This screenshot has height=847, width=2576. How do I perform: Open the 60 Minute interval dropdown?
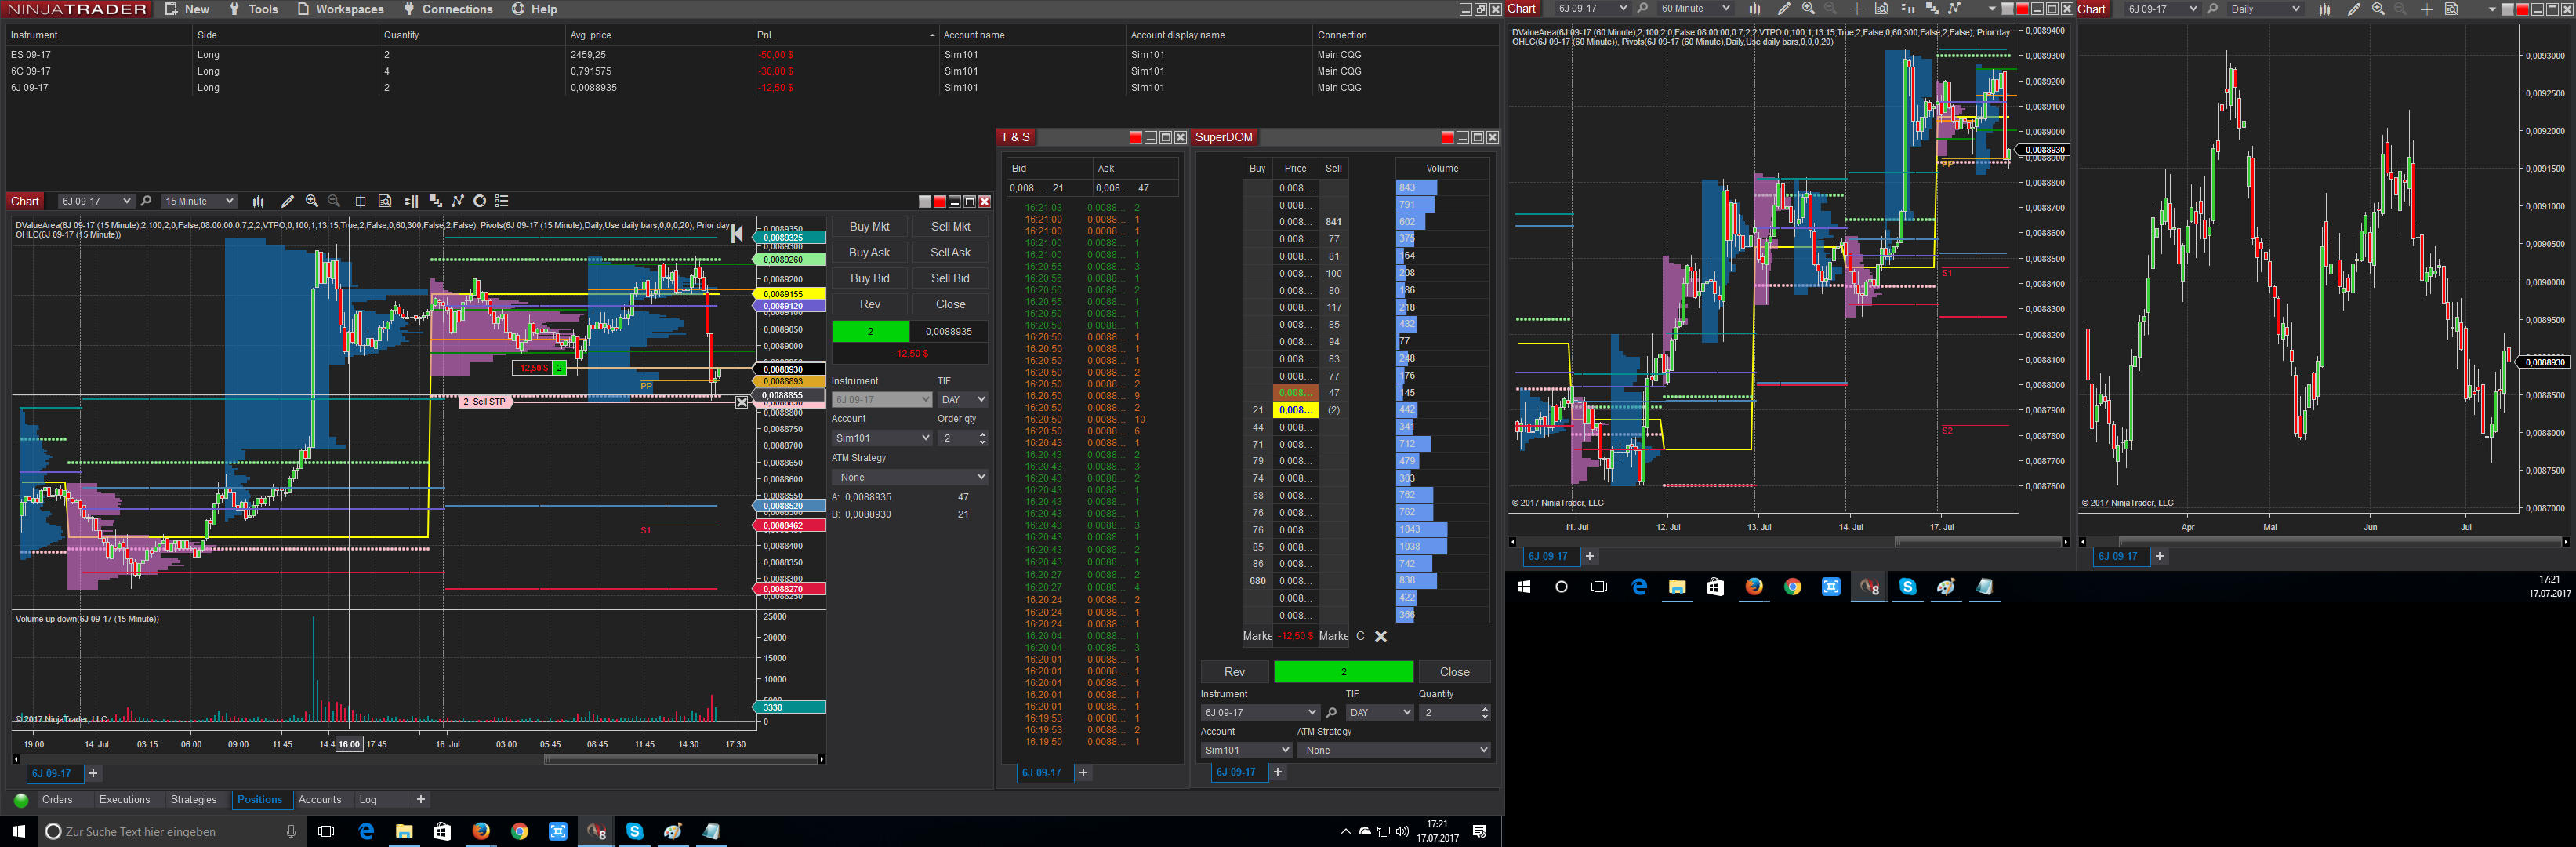1694,9
